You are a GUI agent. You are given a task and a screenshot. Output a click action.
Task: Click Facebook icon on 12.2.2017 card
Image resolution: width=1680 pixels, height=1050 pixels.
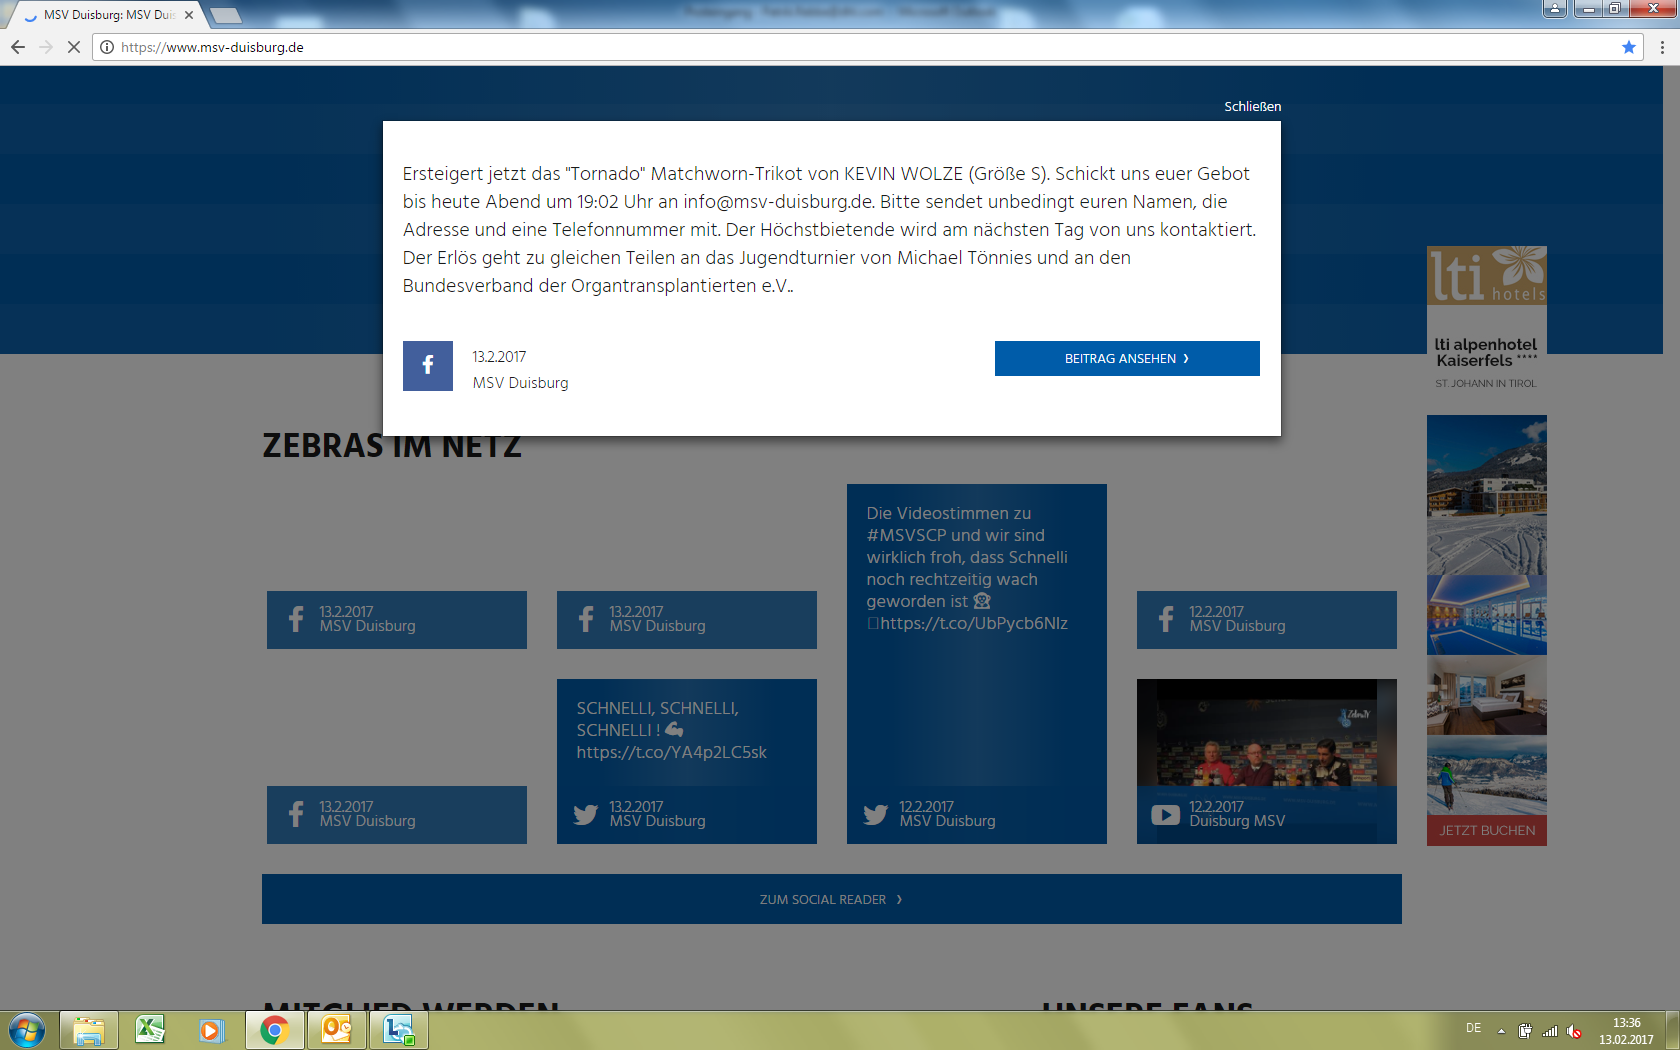coord(1166,619)
